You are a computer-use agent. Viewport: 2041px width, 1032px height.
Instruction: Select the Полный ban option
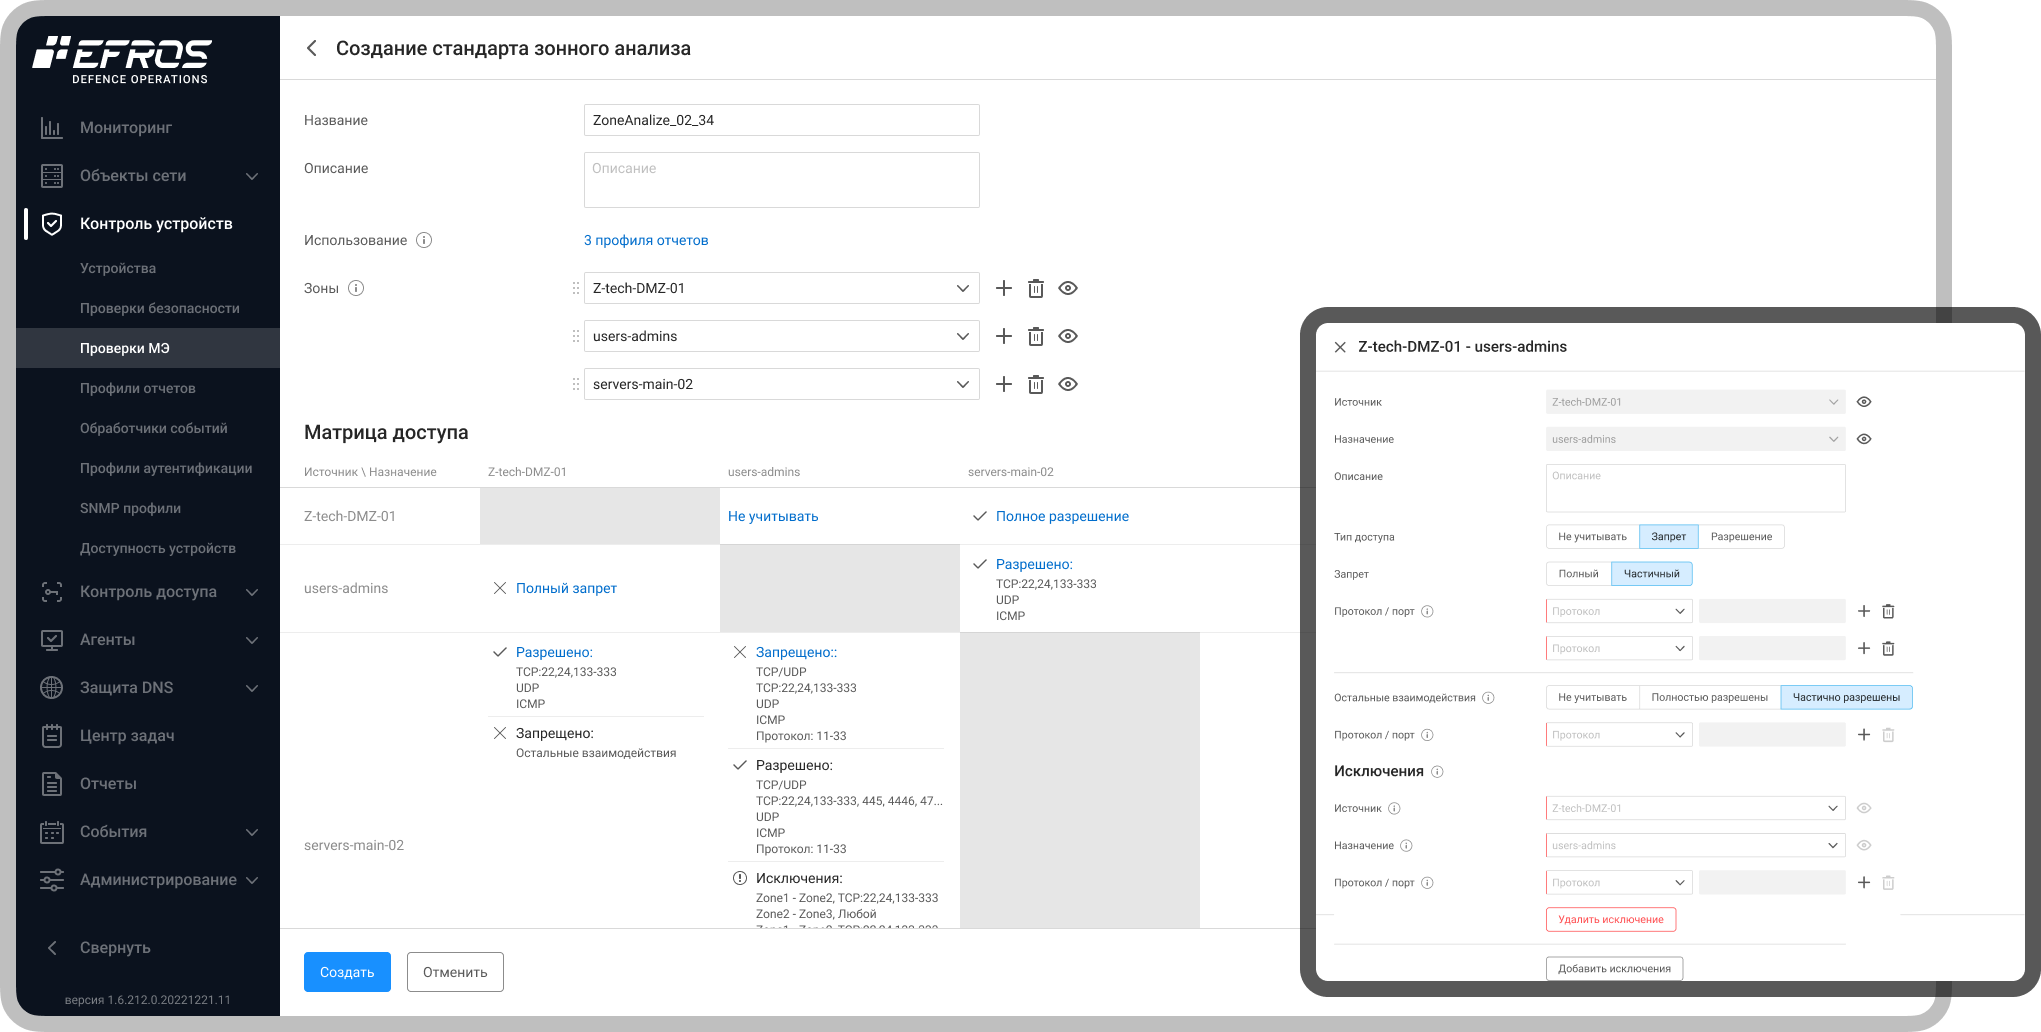1578,574
